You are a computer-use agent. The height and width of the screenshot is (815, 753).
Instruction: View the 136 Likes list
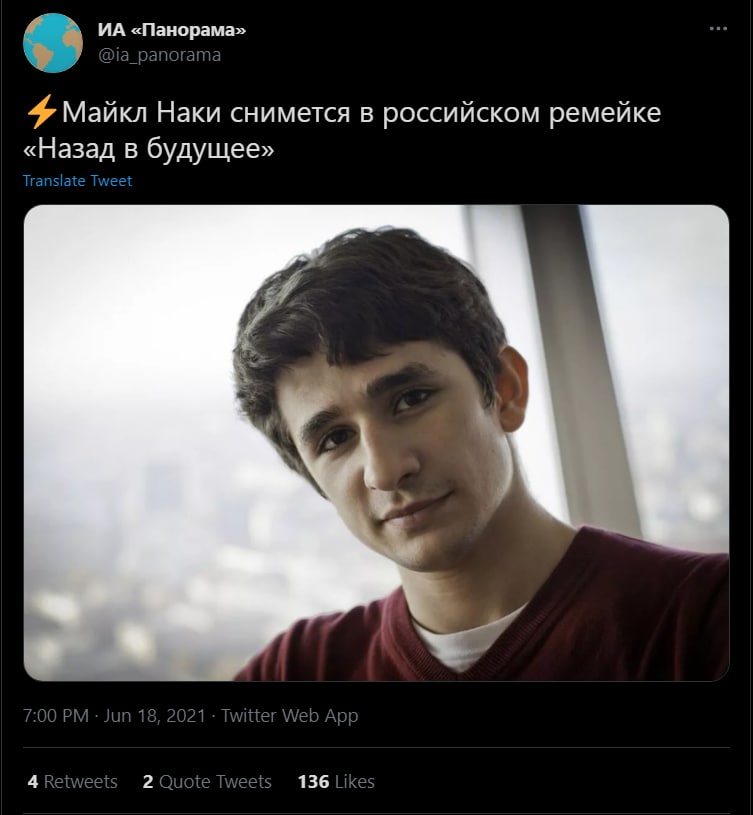336,782
